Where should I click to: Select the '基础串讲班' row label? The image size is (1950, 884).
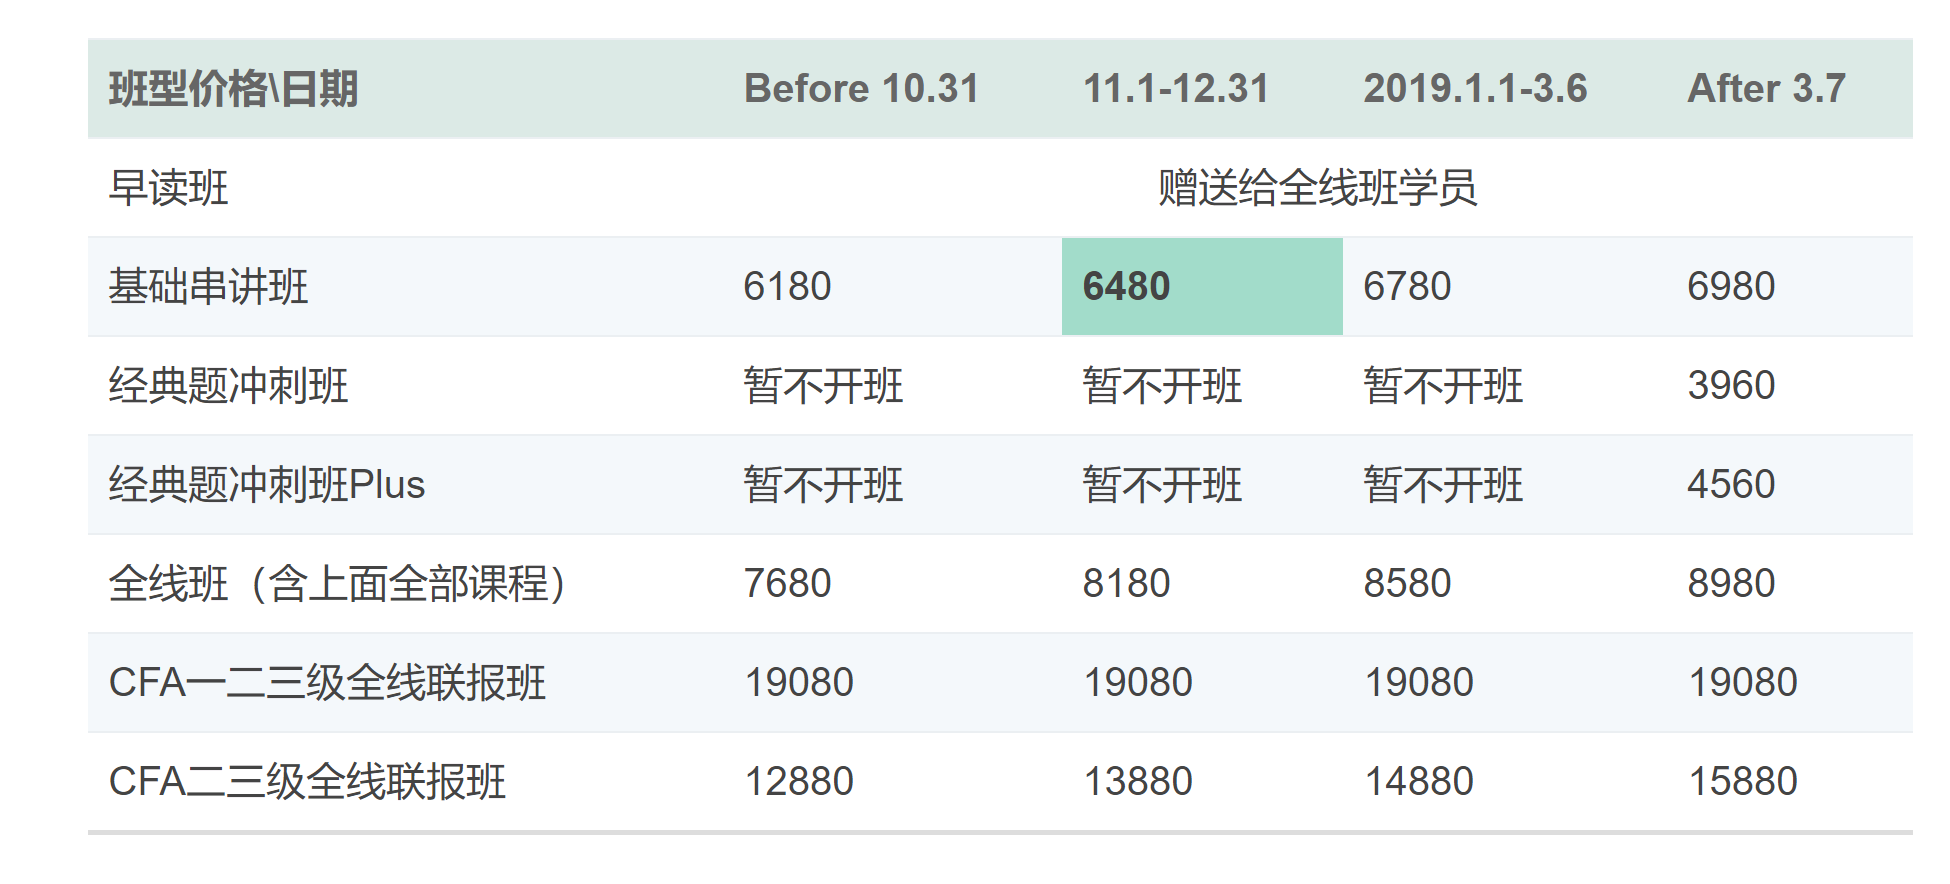pyautogui.click(x=208, y=287)
